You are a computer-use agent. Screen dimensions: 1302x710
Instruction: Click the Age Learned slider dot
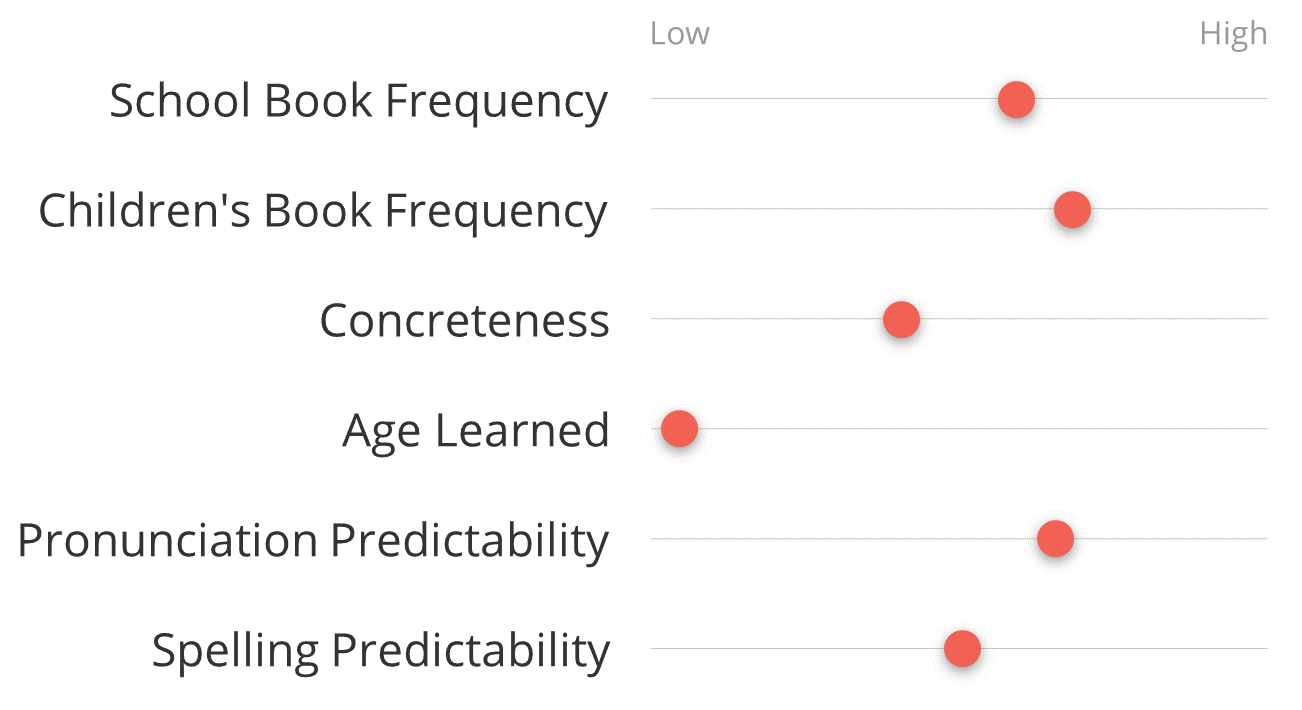pyautogui.click(x=679, y=429)
